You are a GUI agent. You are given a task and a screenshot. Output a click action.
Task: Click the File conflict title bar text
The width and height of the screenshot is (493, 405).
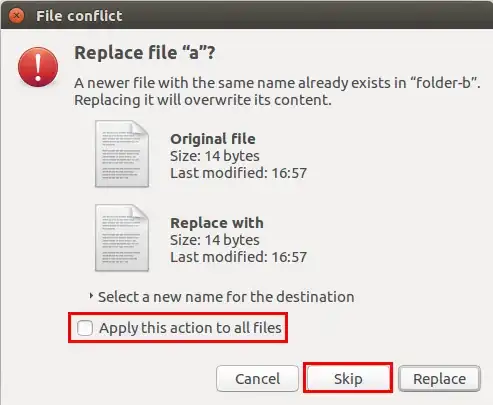(79, 16)
